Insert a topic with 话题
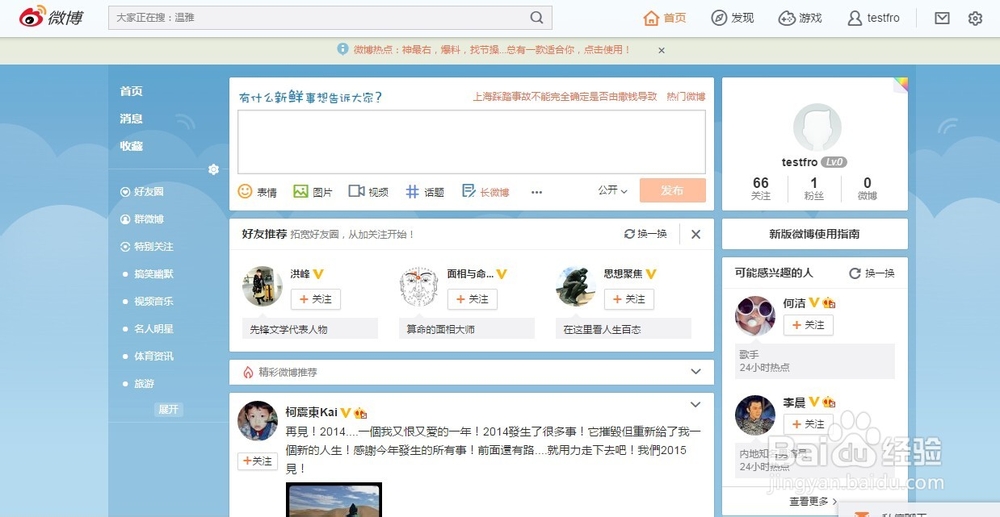 point(425,191)
